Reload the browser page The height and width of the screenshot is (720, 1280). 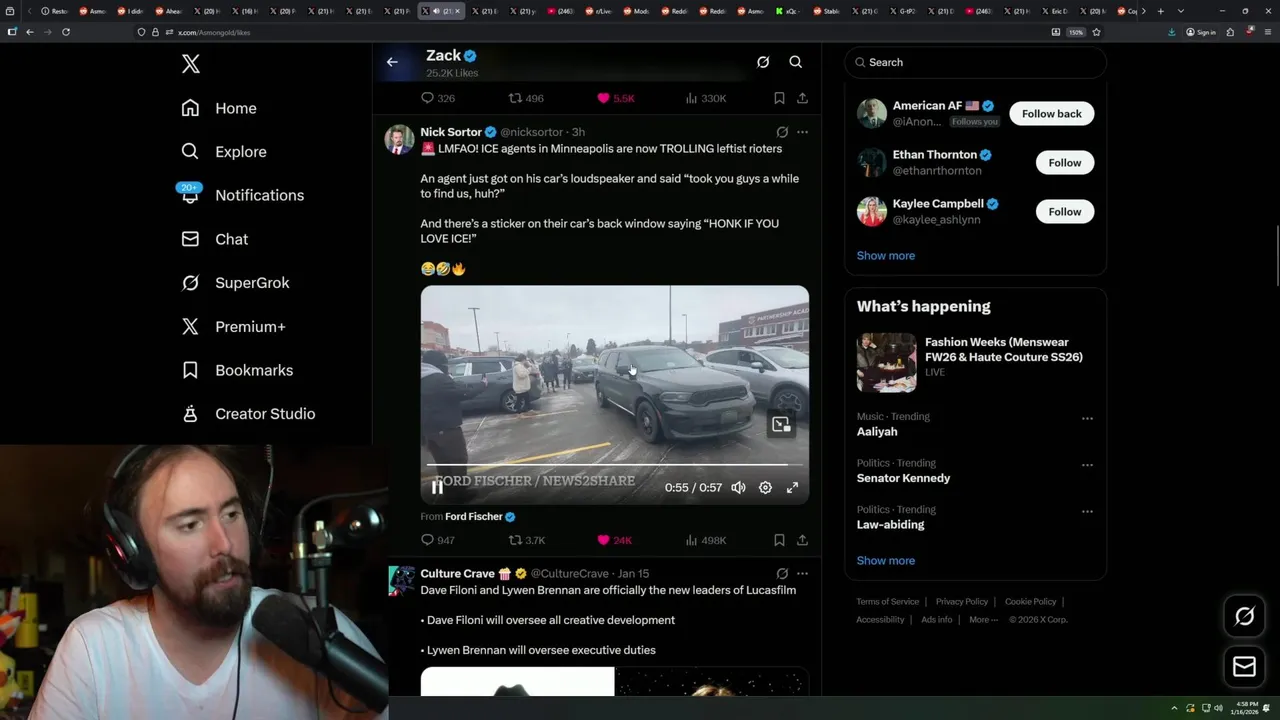pyautogui.click(x=66, y=32)
